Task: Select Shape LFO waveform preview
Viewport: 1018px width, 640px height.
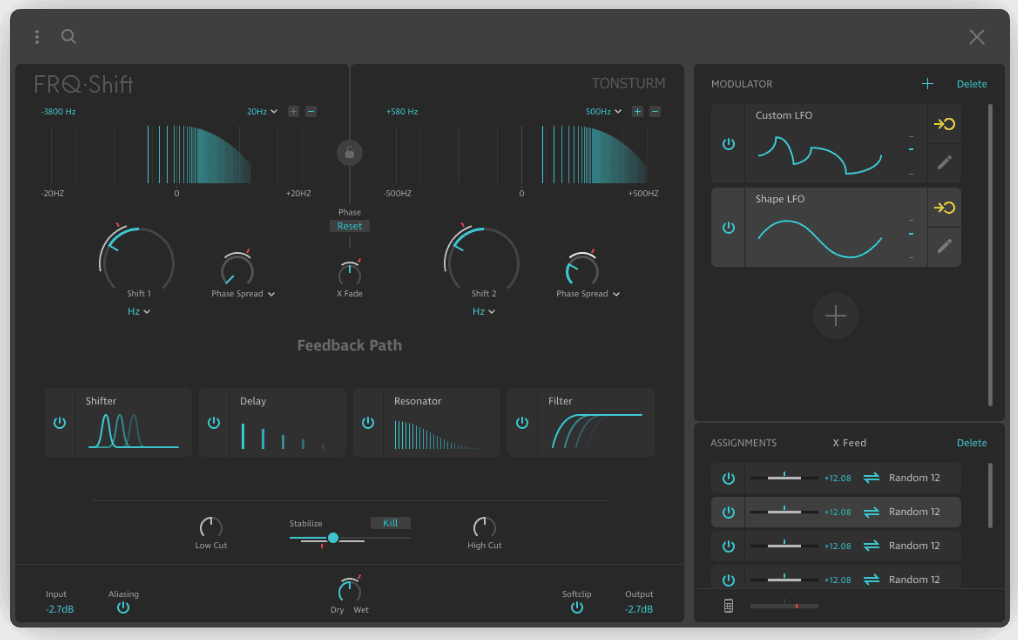Action: click(x=819, y=239)
